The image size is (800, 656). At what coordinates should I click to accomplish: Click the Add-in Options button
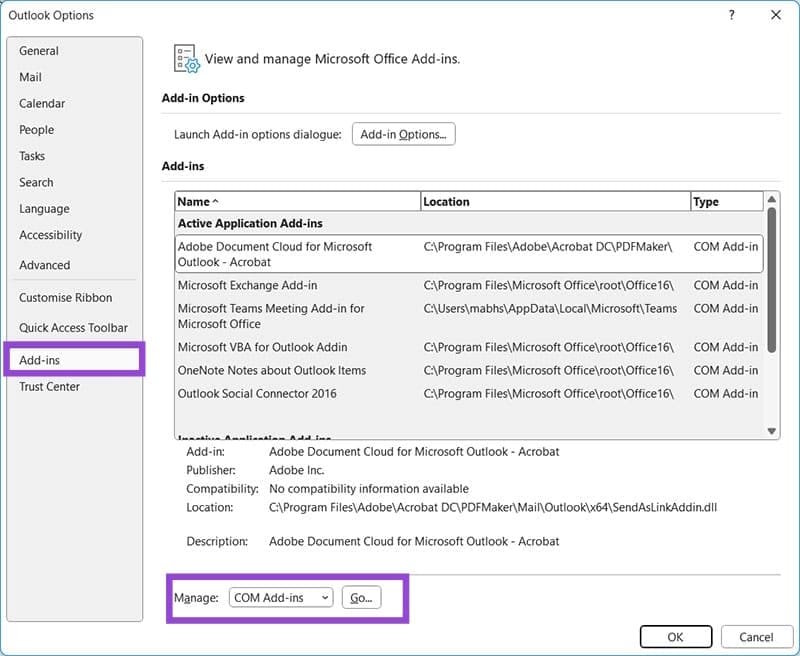coord(402,133)
